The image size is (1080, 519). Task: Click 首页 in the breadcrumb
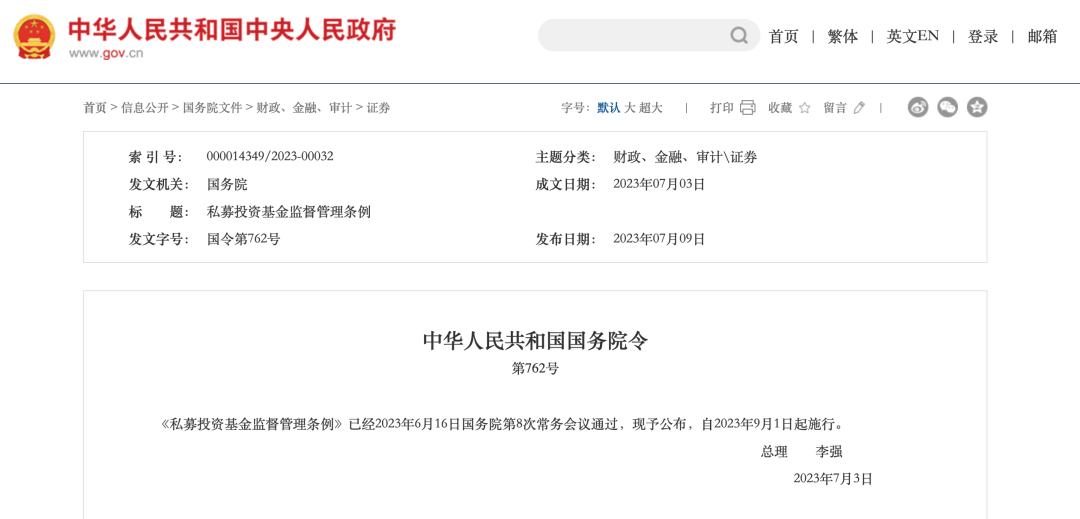95,107
